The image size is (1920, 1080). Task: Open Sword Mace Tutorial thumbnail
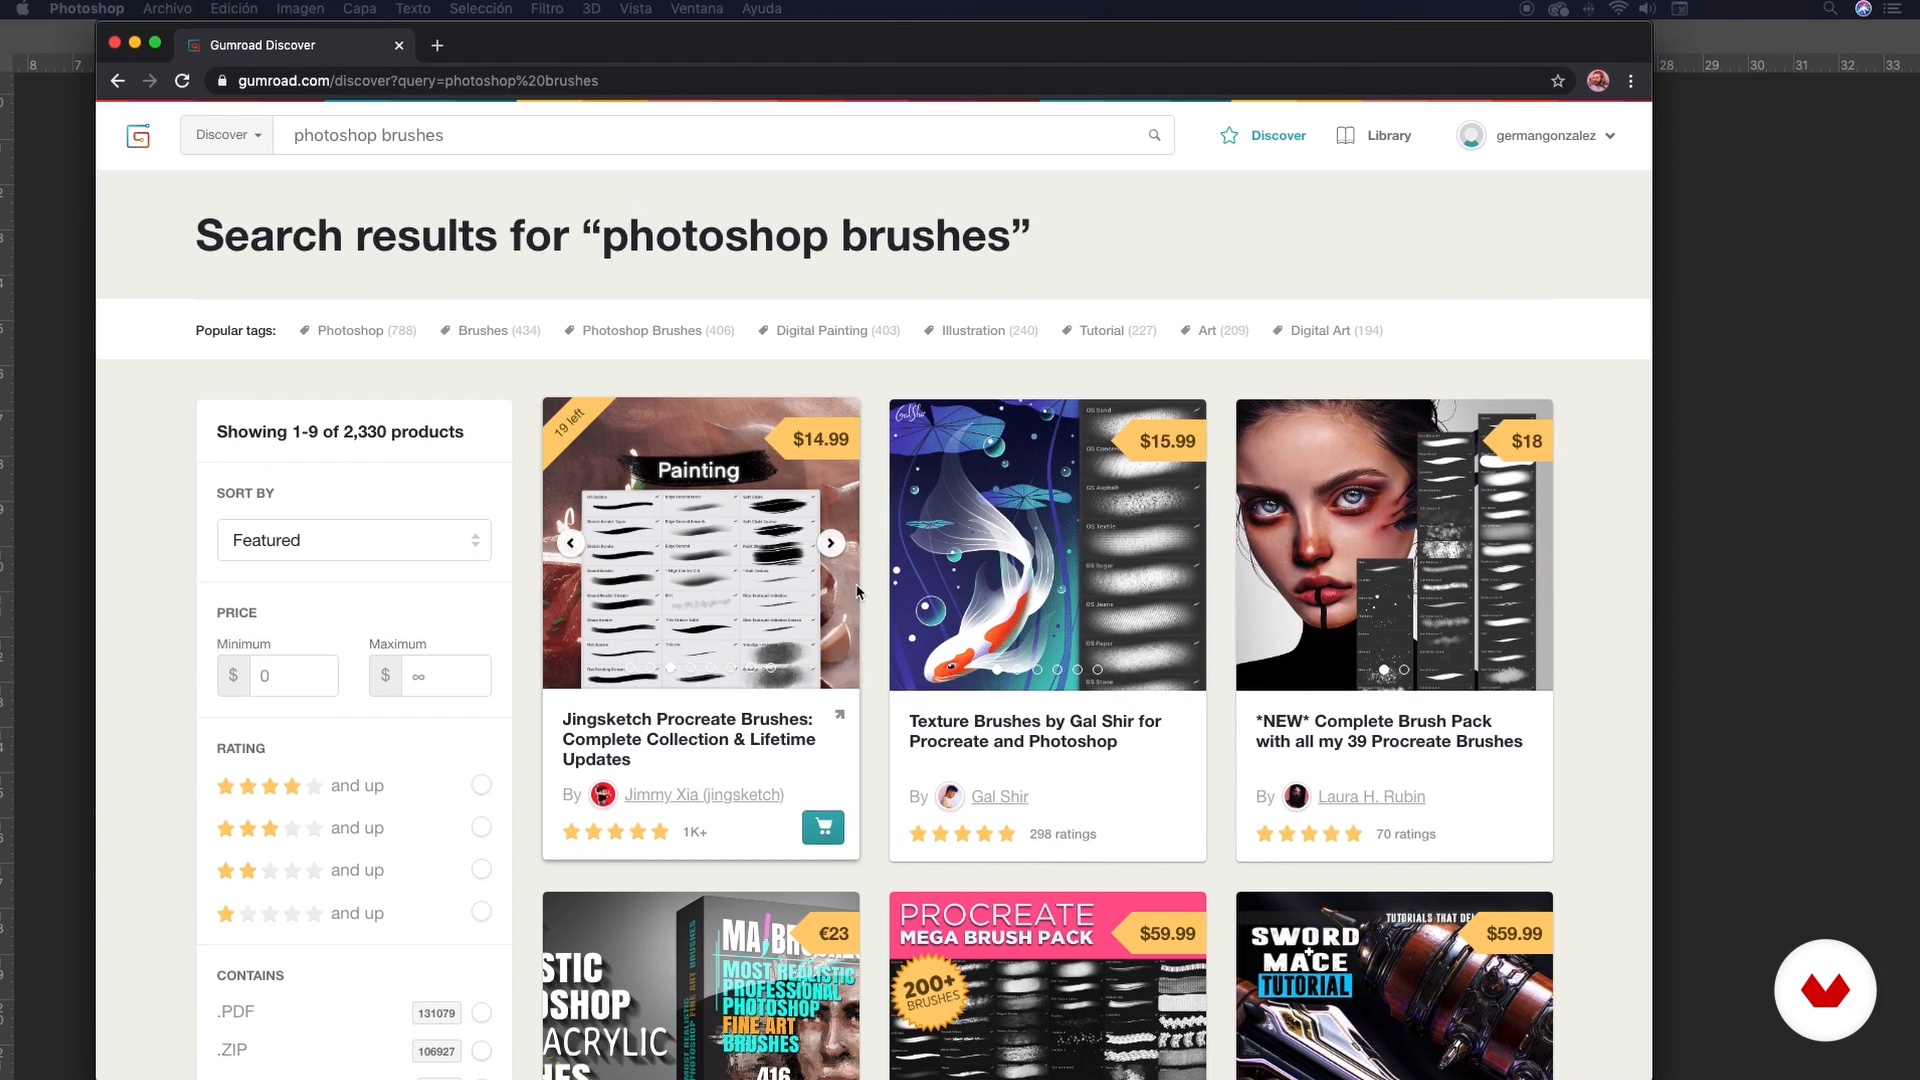point(1394,986)
